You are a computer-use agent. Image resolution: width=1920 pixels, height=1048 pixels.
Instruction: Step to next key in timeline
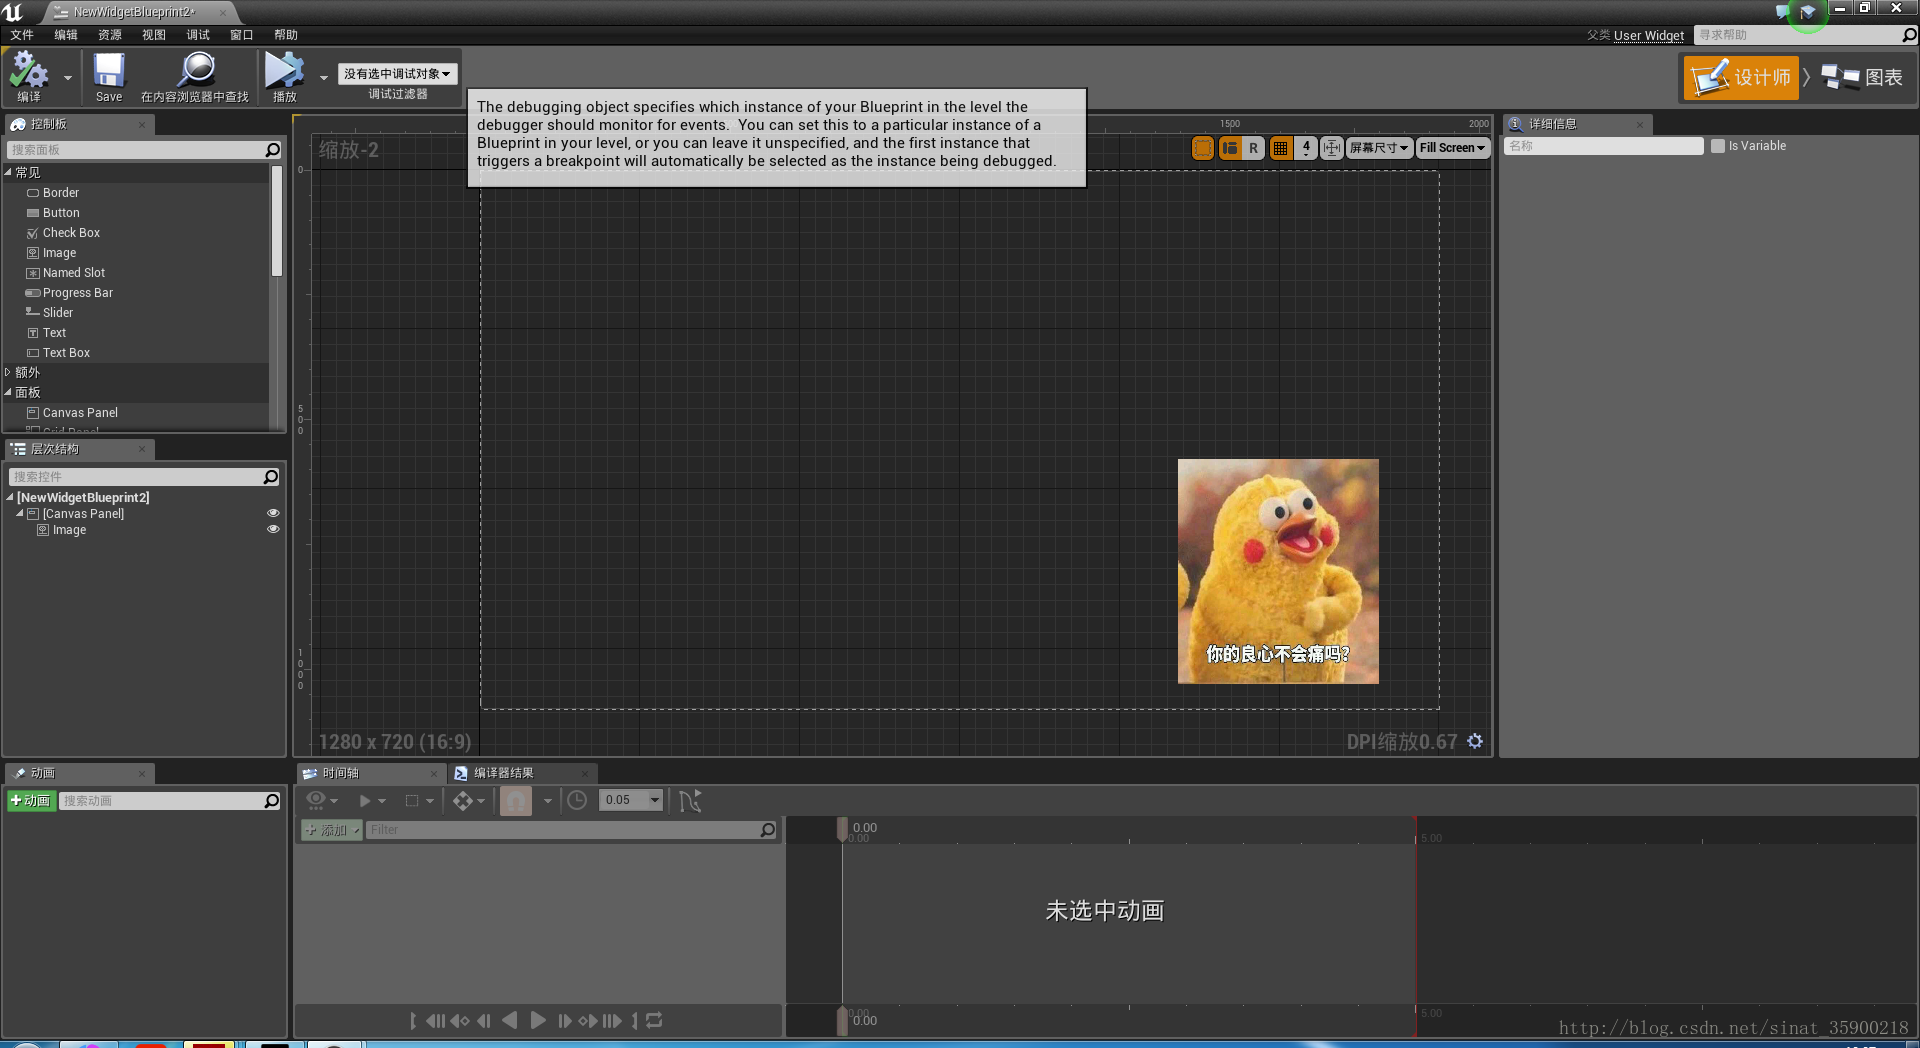pyautogui.click(x=588, y=1020)
